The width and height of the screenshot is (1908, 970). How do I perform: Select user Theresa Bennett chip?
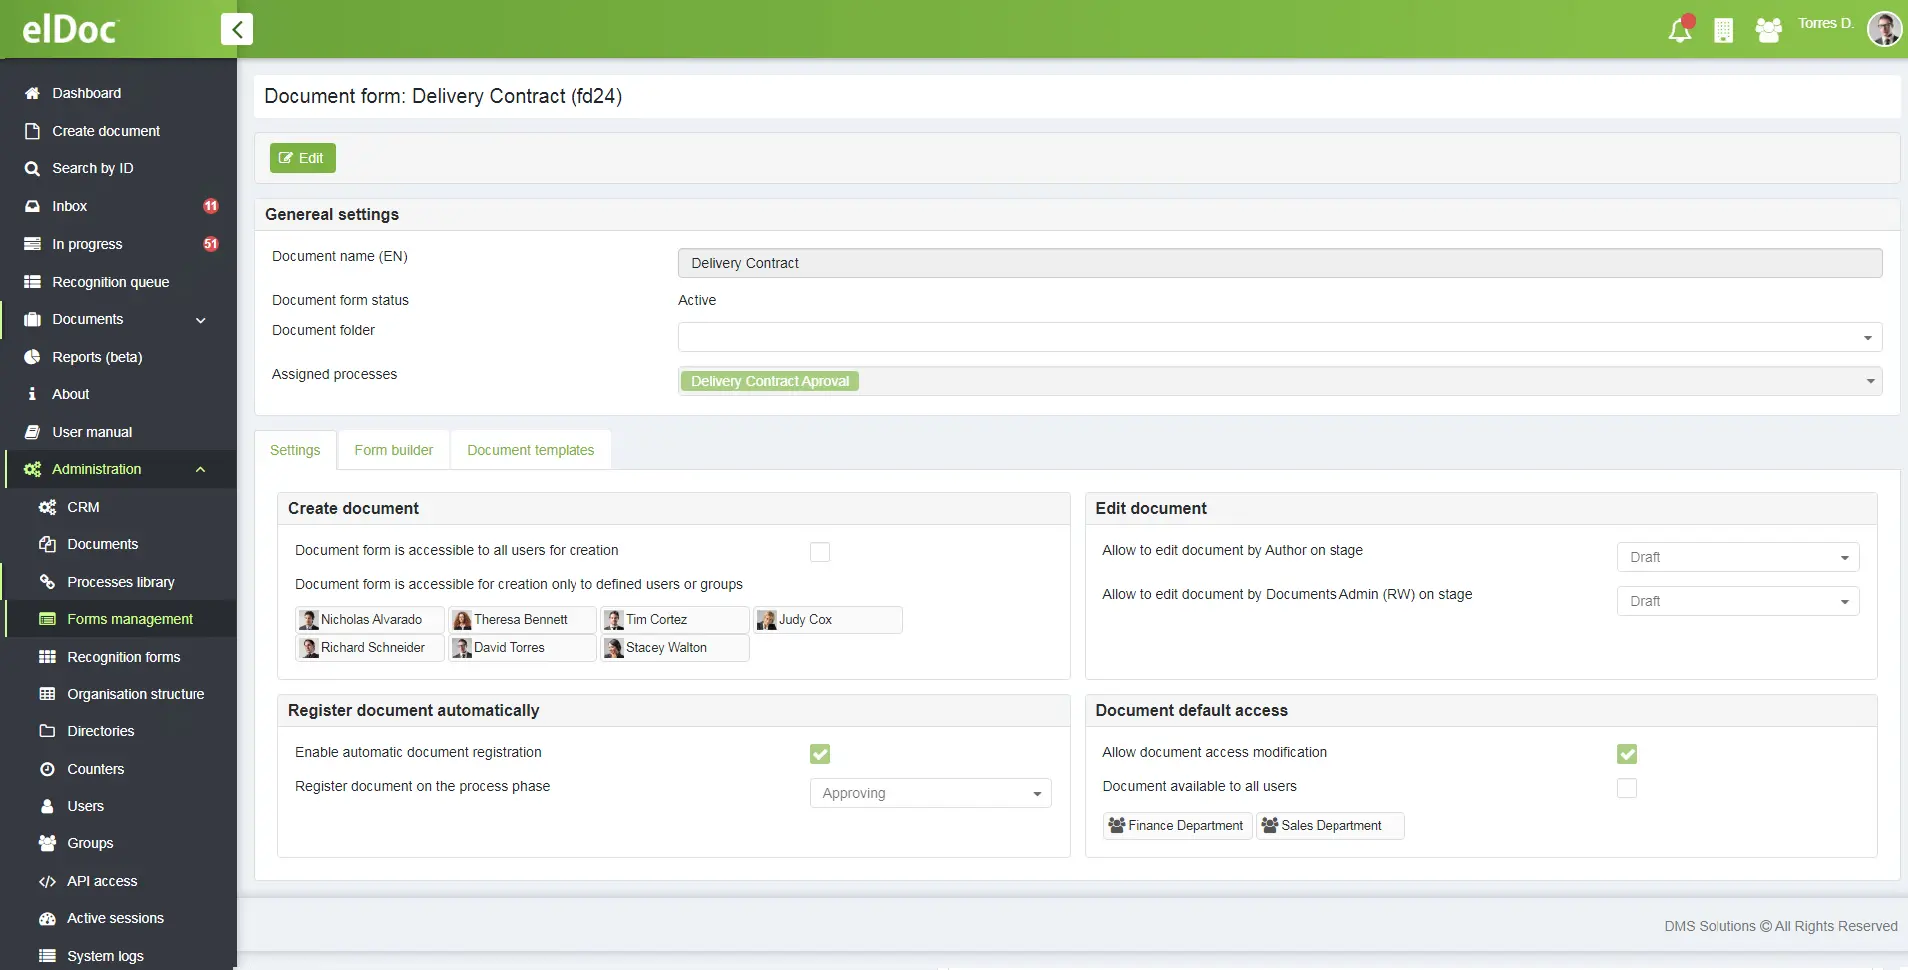pos(522,620)
